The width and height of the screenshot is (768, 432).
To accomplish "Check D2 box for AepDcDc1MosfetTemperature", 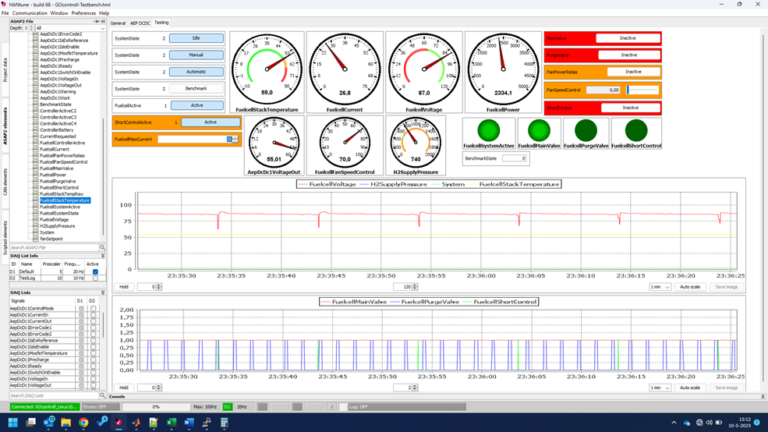I will [x=93, y=353].
